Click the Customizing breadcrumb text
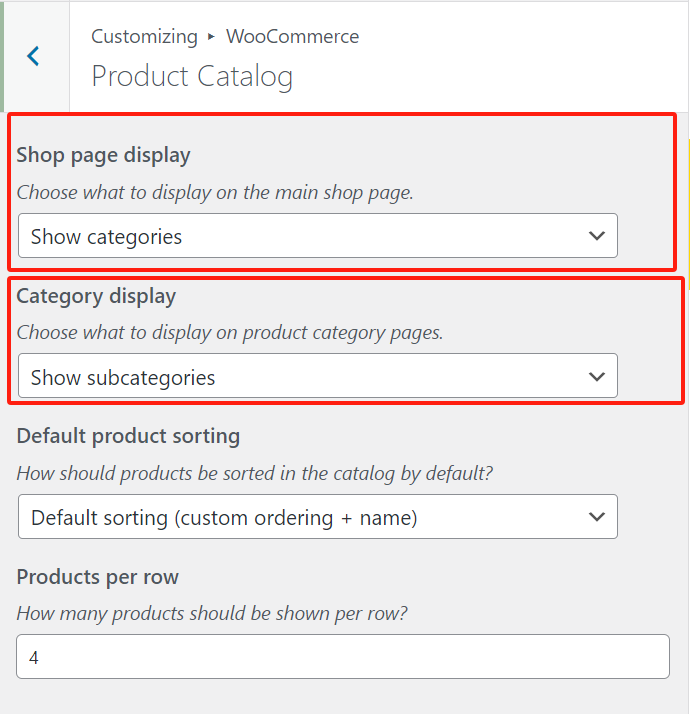This screenshot has width=690, height=714. click(x=144, y=37)
